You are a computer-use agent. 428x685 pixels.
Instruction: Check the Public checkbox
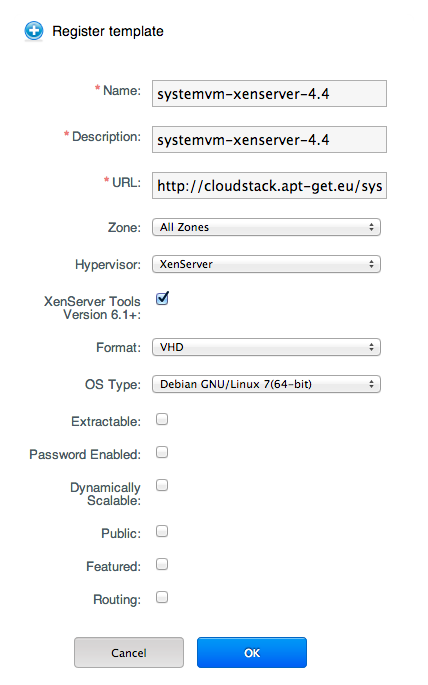(x=162, y=531)
